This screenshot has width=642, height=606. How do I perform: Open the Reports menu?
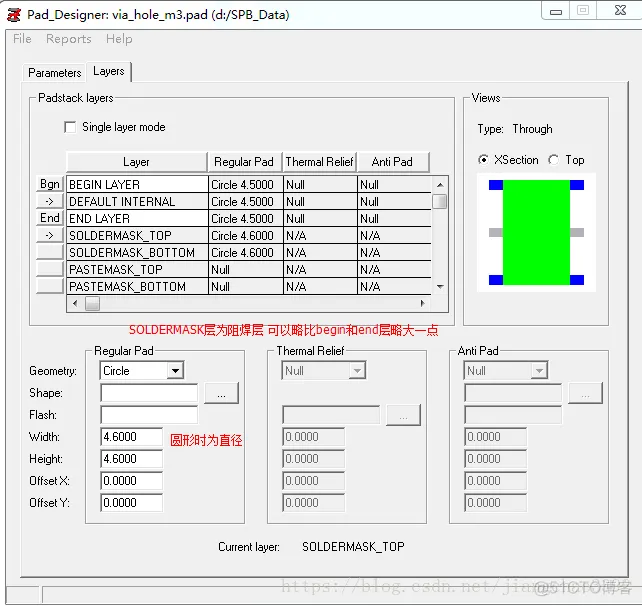tap(69, 39)
